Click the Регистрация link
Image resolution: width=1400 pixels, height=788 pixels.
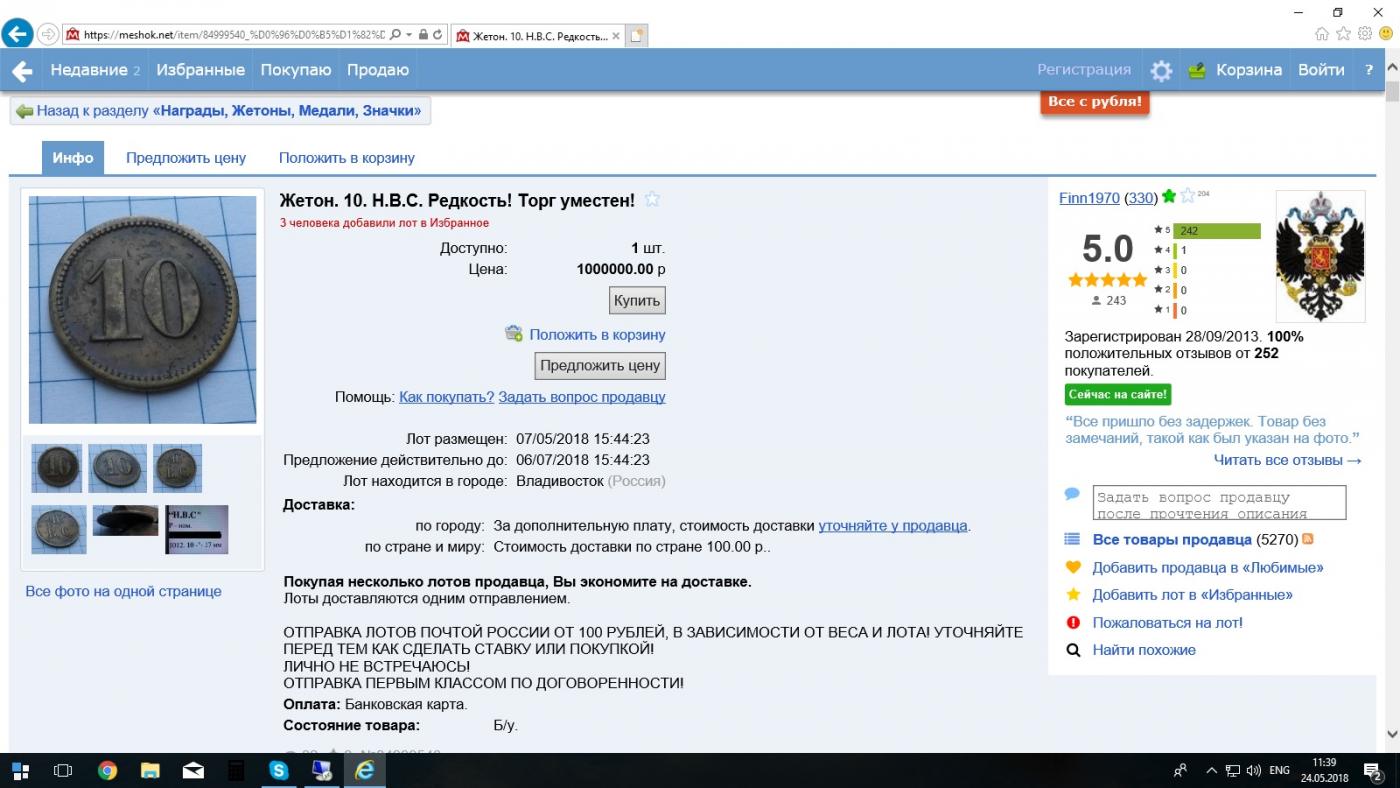1084,70
